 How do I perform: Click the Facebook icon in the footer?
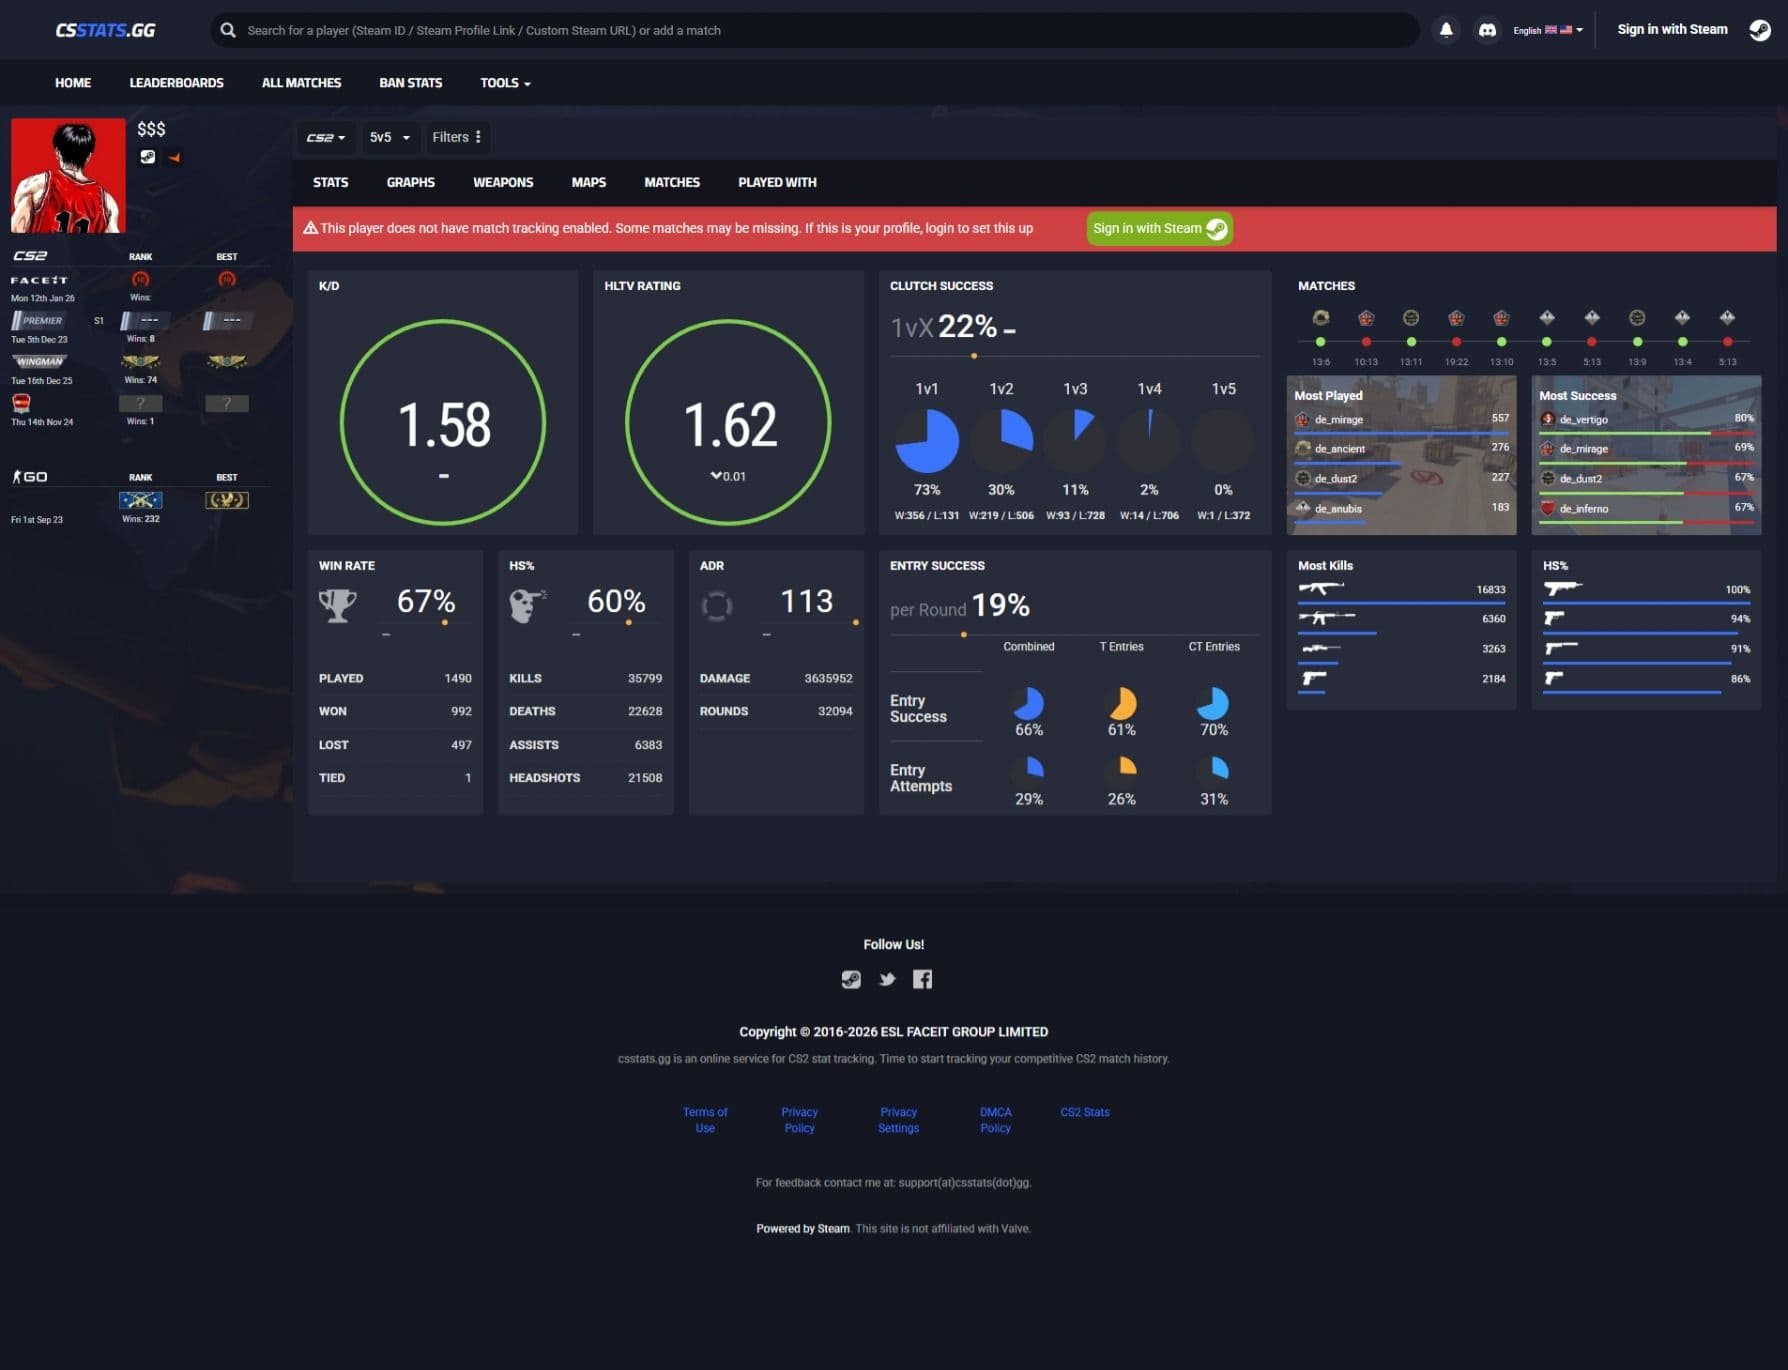click(x=922, y=979)
